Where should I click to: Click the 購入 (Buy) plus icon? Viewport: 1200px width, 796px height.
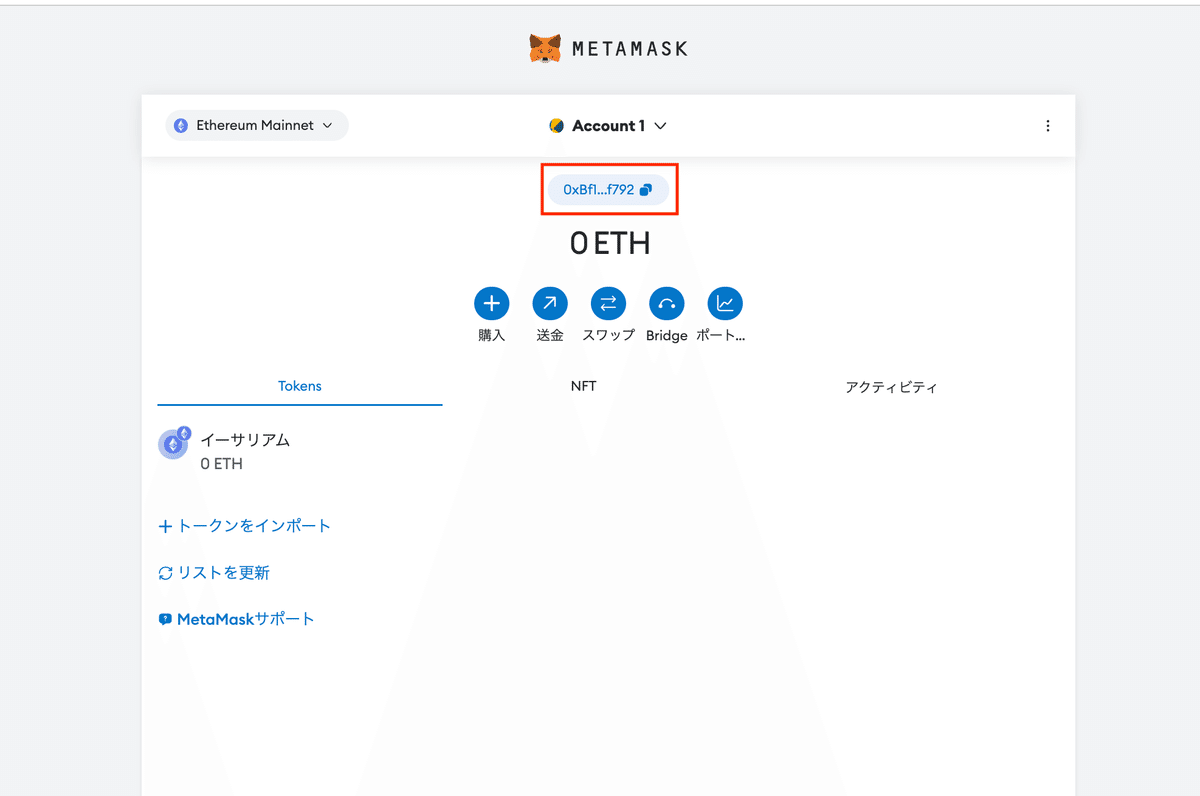[x=491, y=303]
